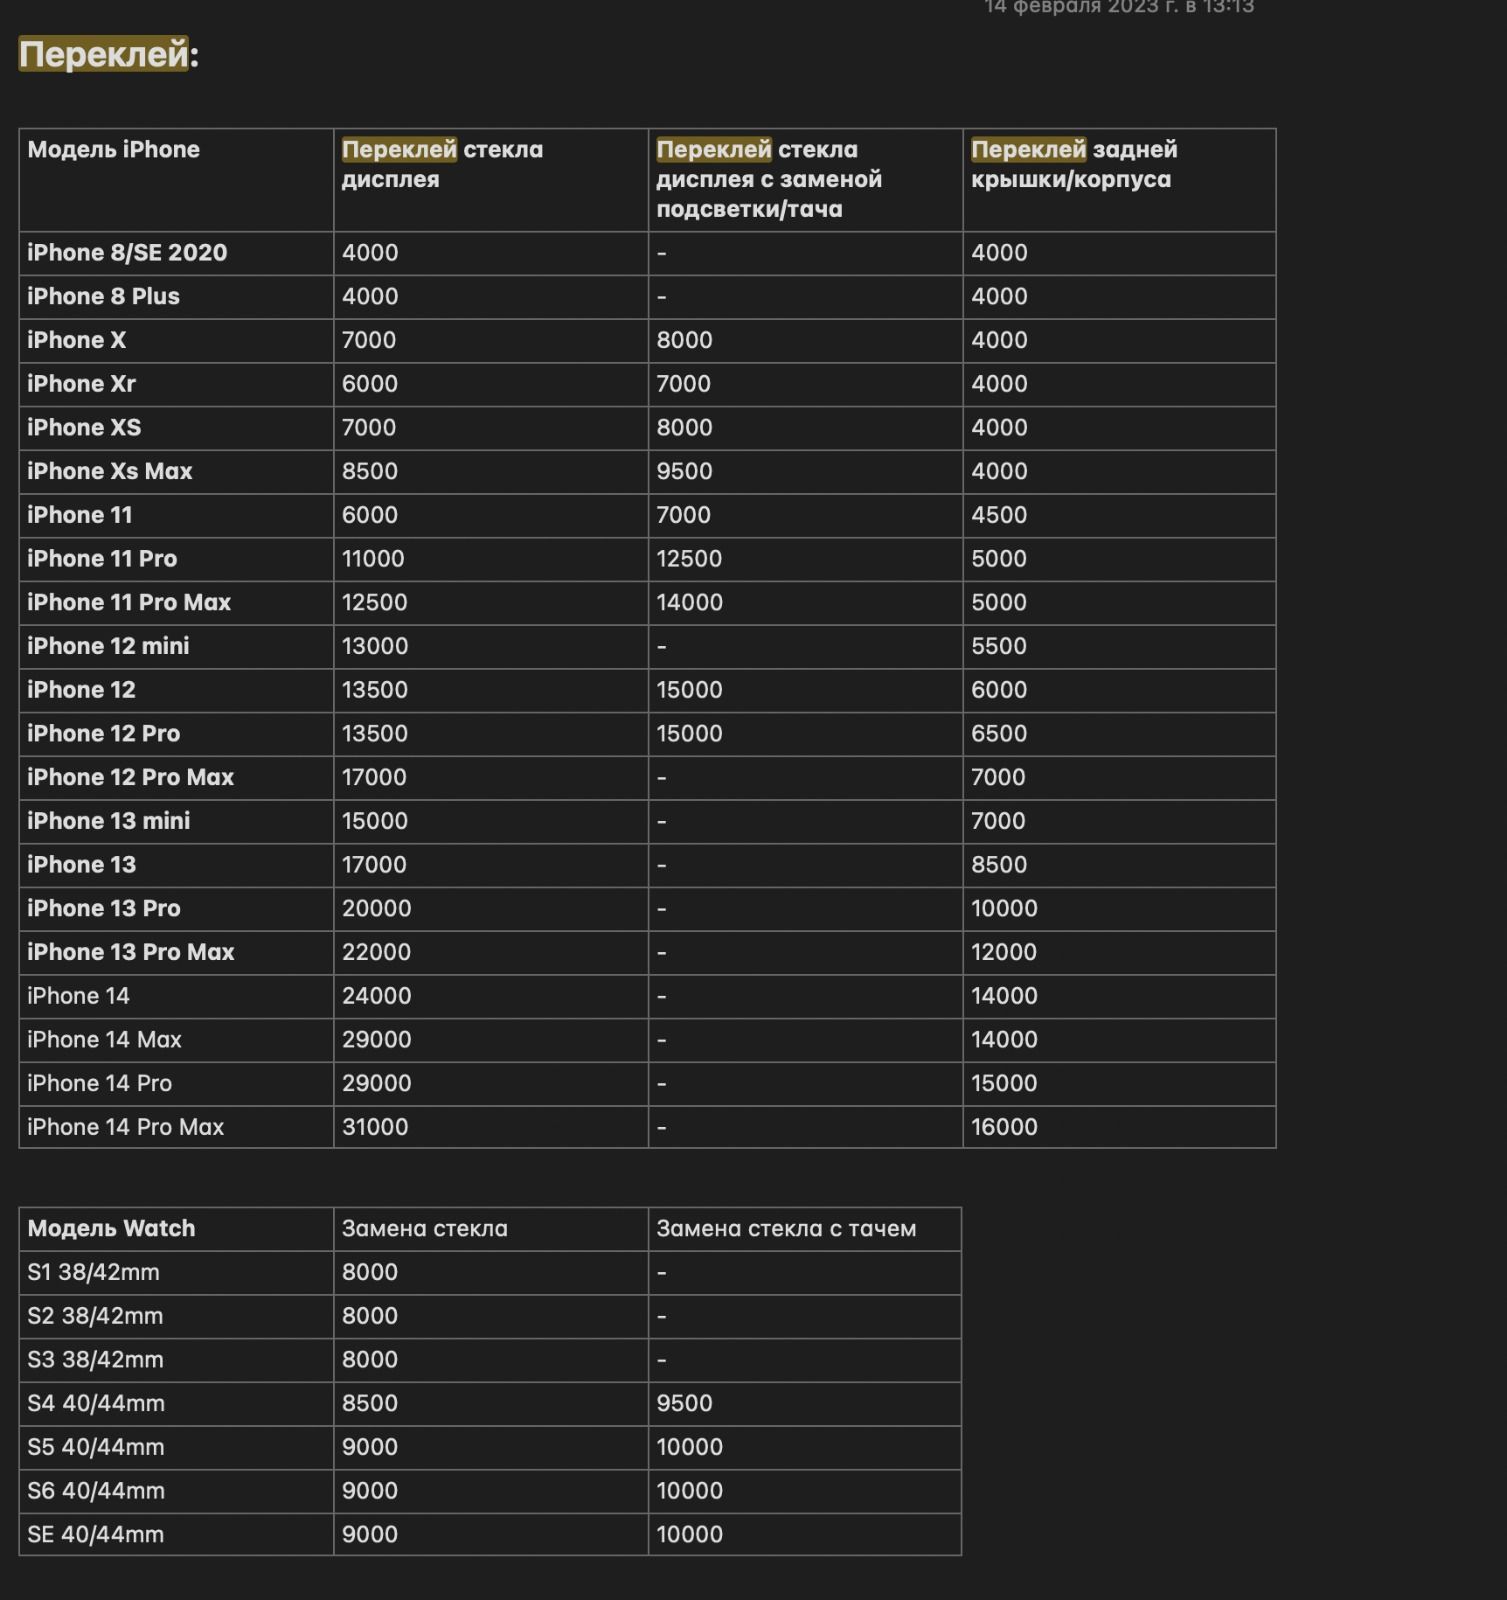Click the 'iPhone 12 Pro Max' row label

(130, 777)
